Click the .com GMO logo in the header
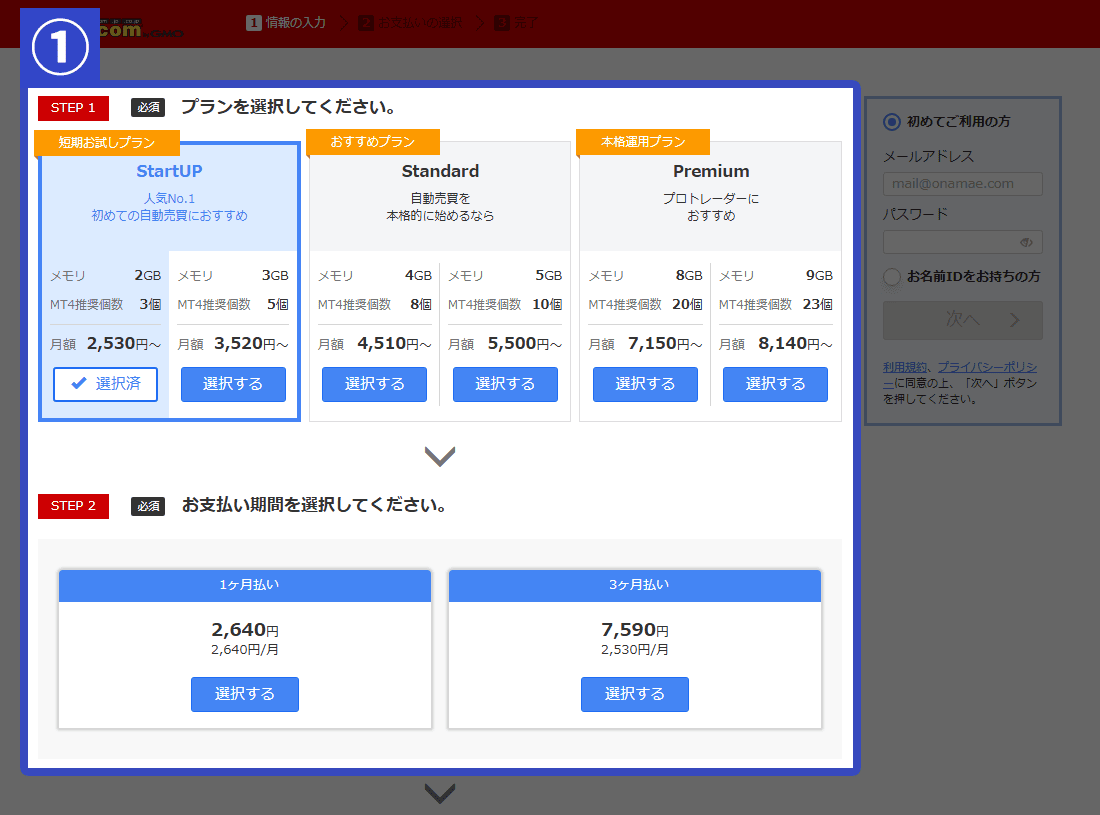Image resolution: width=1100 pixels, height=815 pixels. pos(141,29)
